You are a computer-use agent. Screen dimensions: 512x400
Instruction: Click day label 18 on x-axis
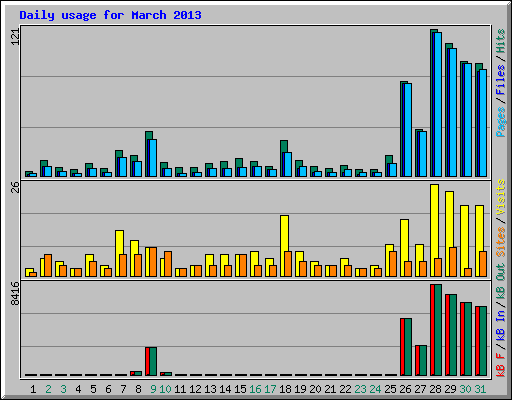click(285, 389)
